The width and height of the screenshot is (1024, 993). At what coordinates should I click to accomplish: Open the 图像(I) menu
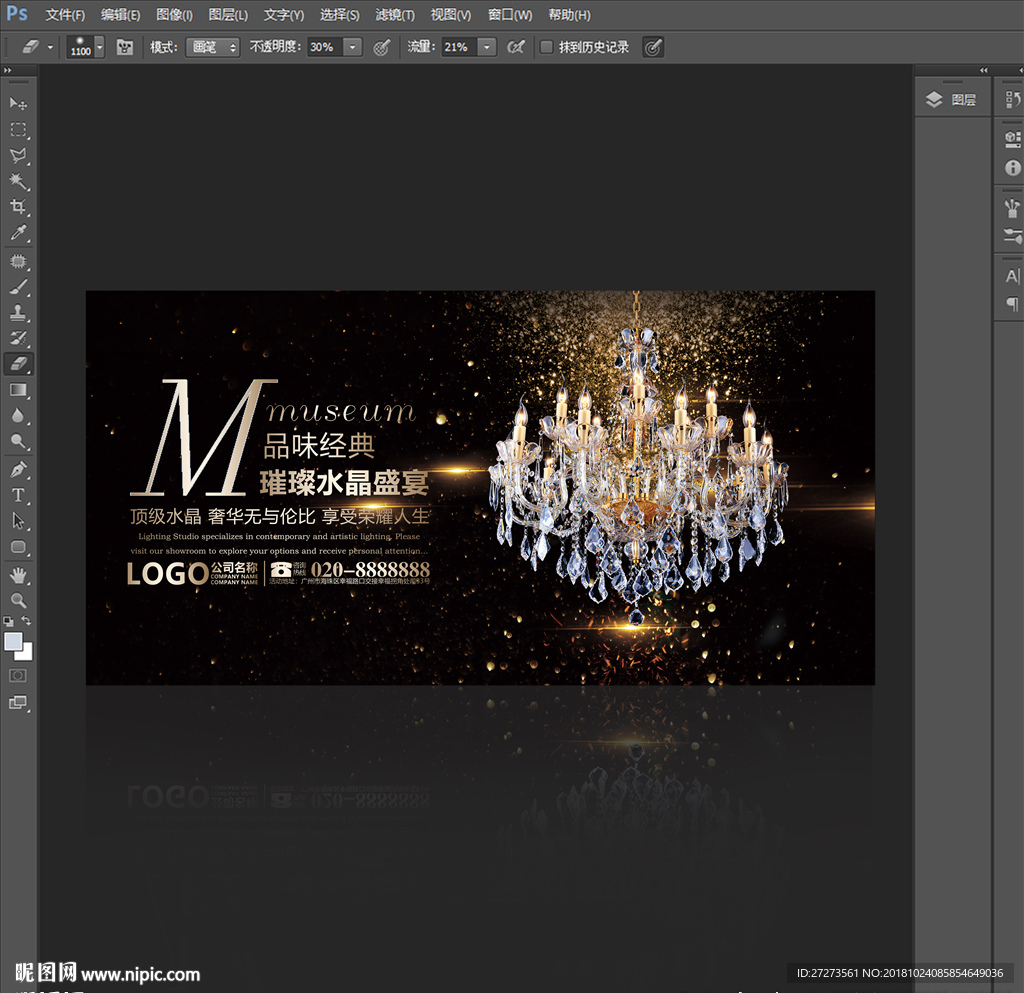174,14
